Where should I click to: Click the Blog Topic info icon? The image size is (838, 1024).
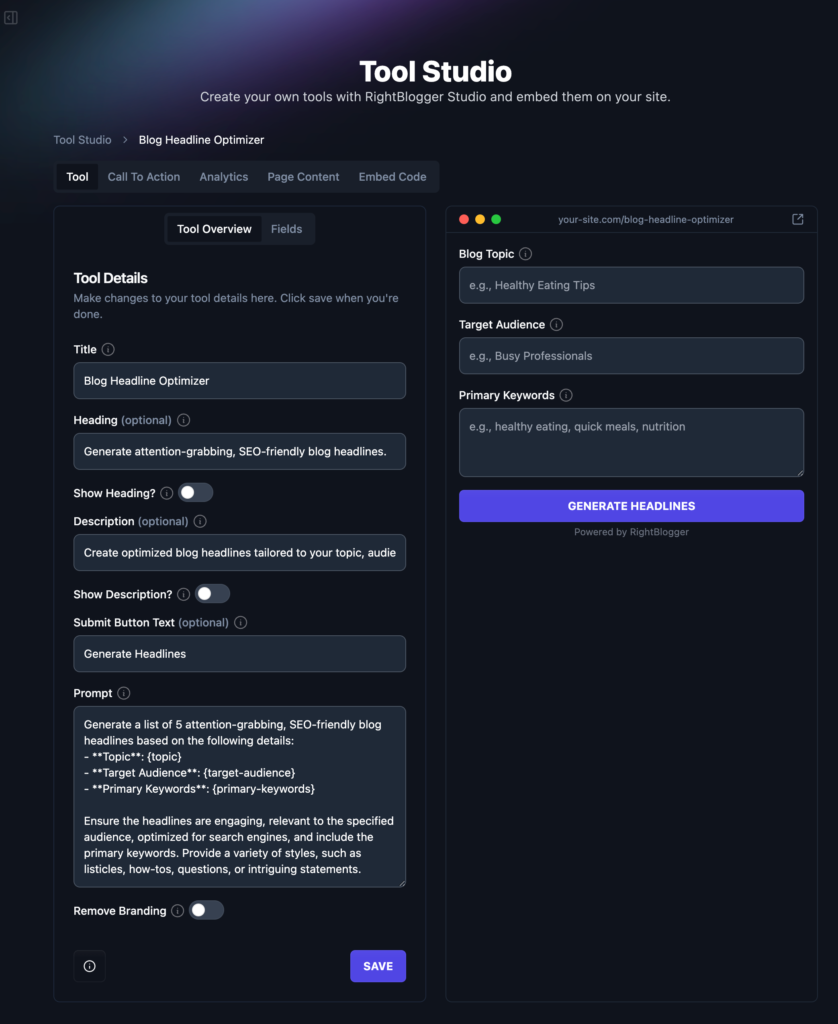click(x=527, y=253)
